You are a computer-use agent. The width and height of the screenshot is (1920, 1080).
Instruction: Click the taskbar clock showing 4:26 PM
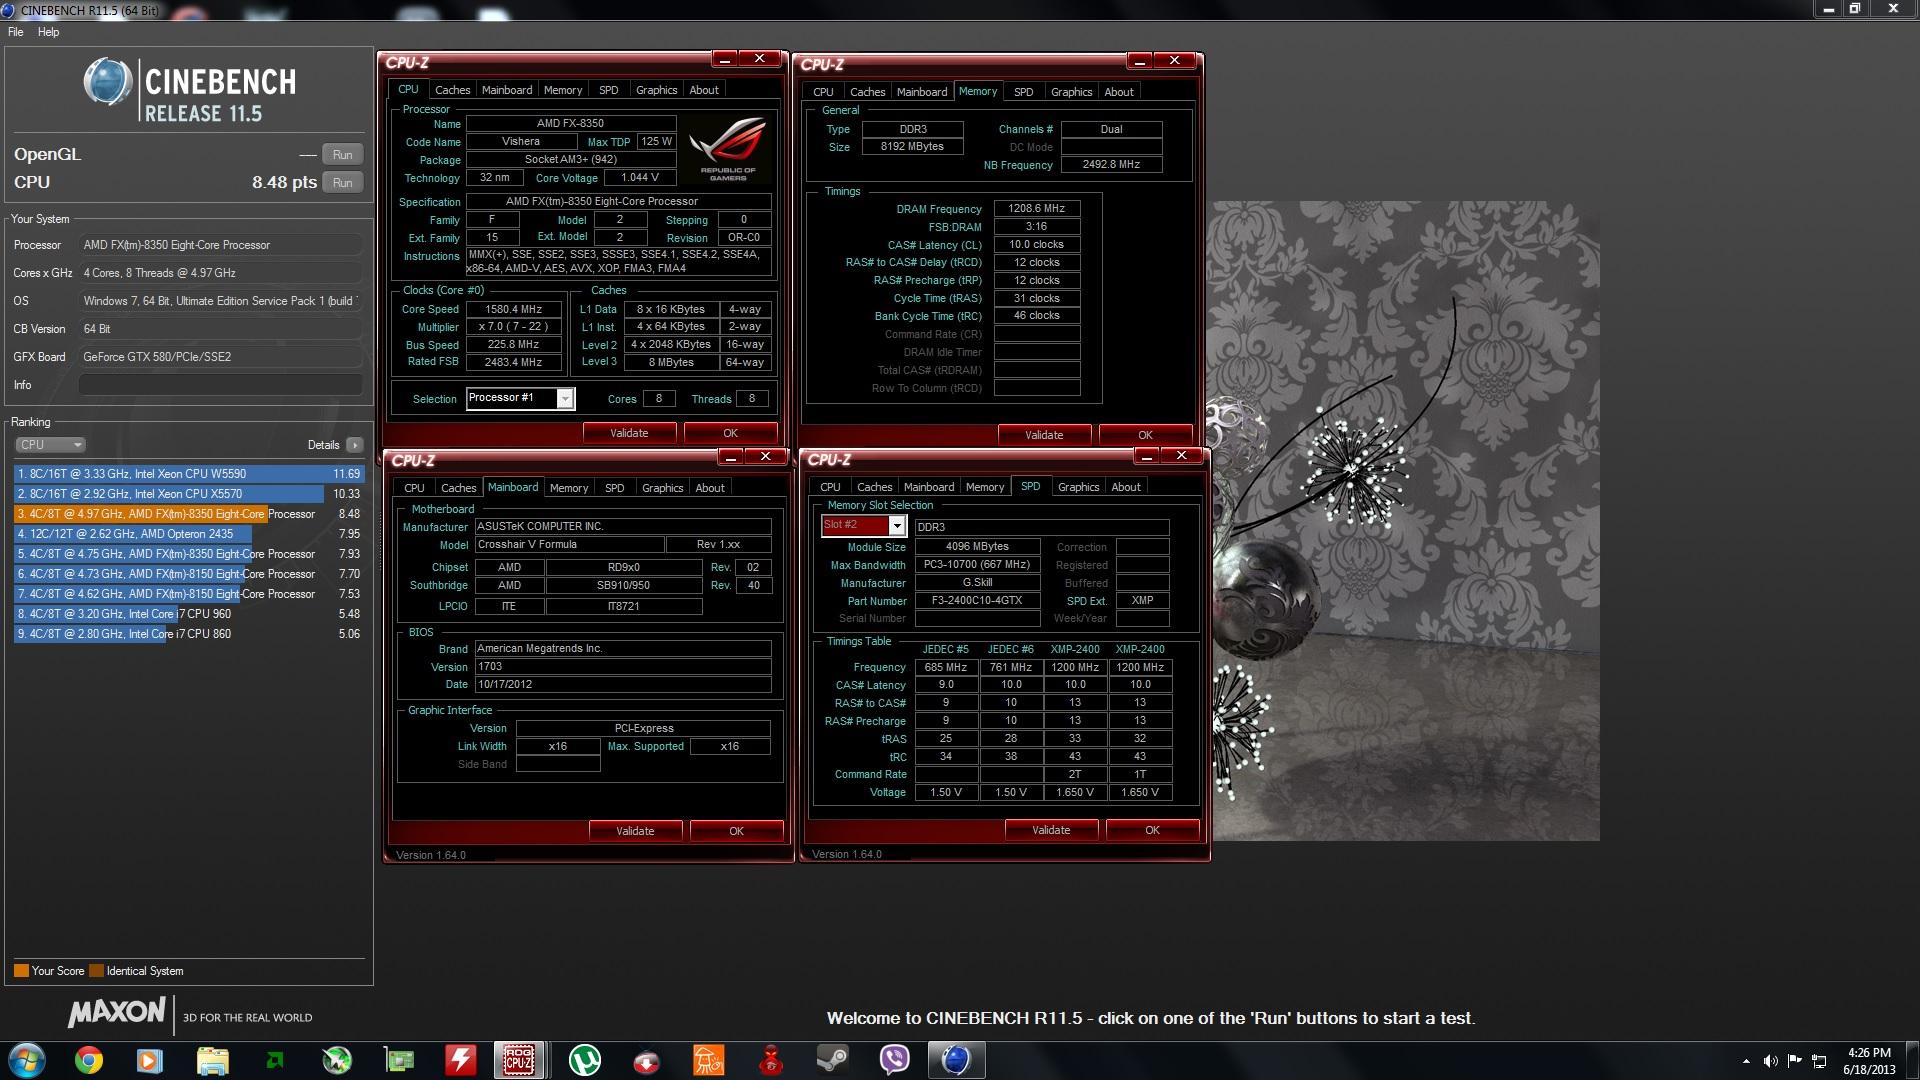1869,1061
